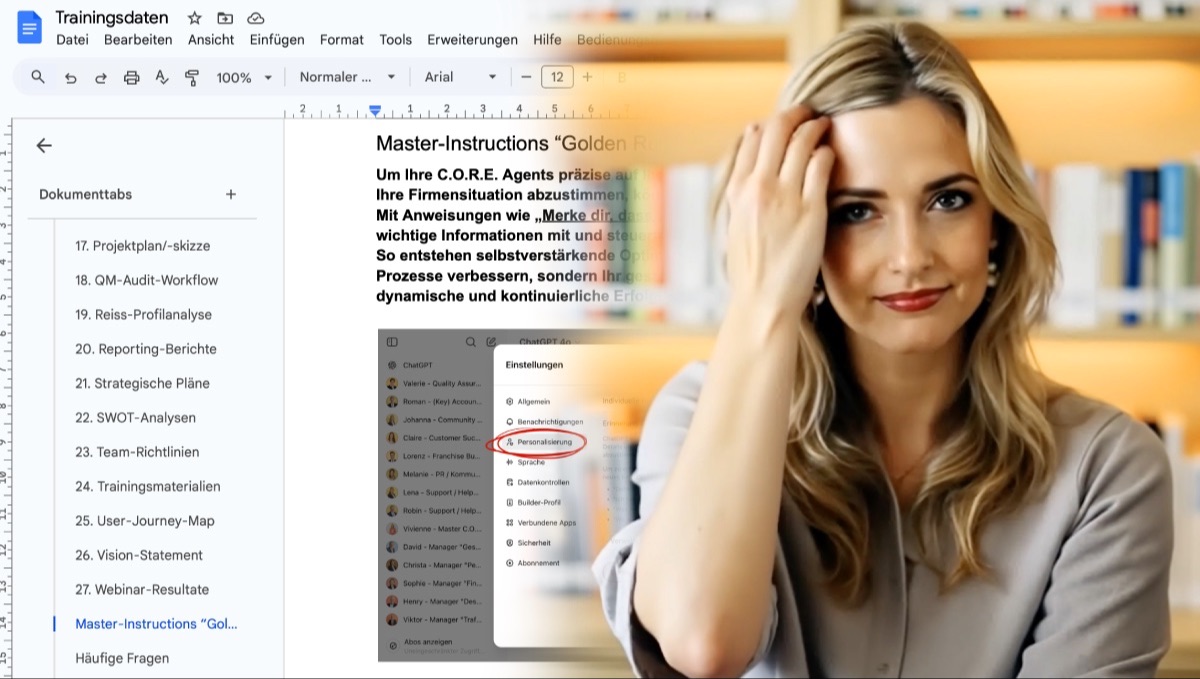The image size is (1200, 679).
Task: Open the Google Docs home icon
Action: (x=29, y=26)
